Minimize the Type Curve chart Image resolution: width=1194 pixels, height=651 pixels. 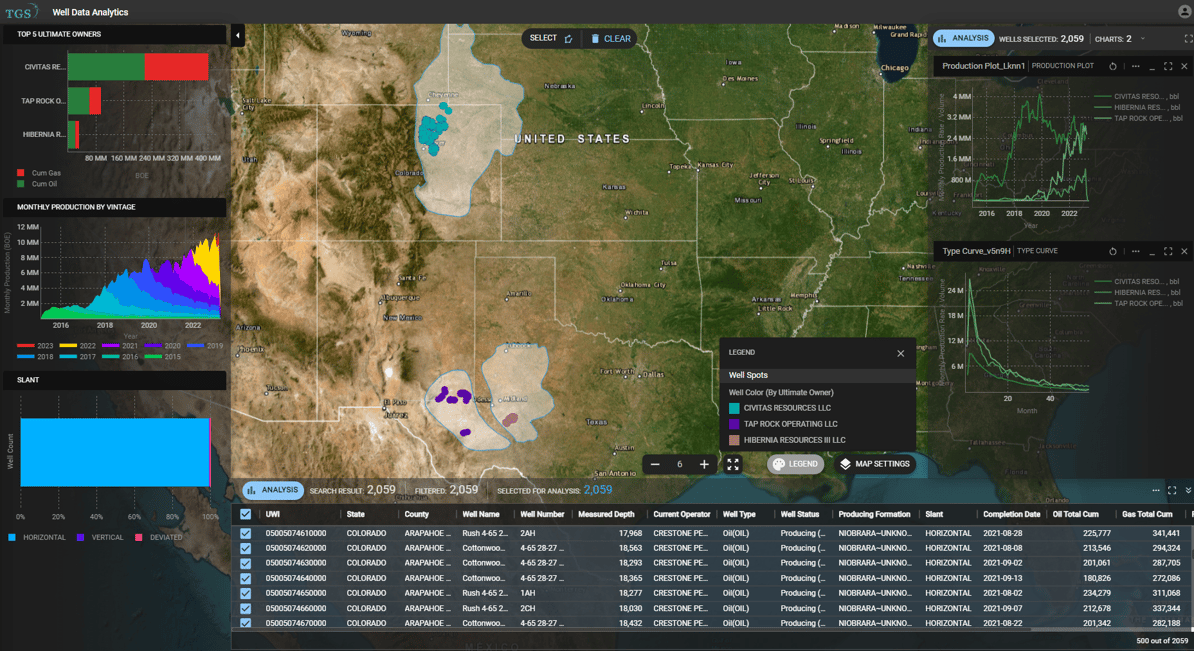[1152, 252]
